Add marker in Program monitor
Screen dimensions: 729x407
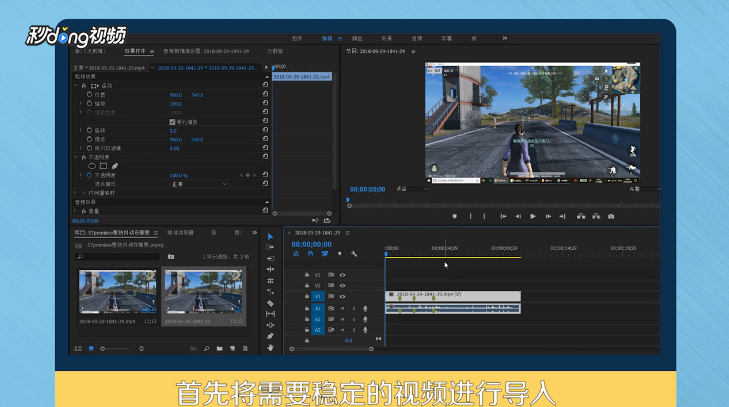[x=455, y=216]
